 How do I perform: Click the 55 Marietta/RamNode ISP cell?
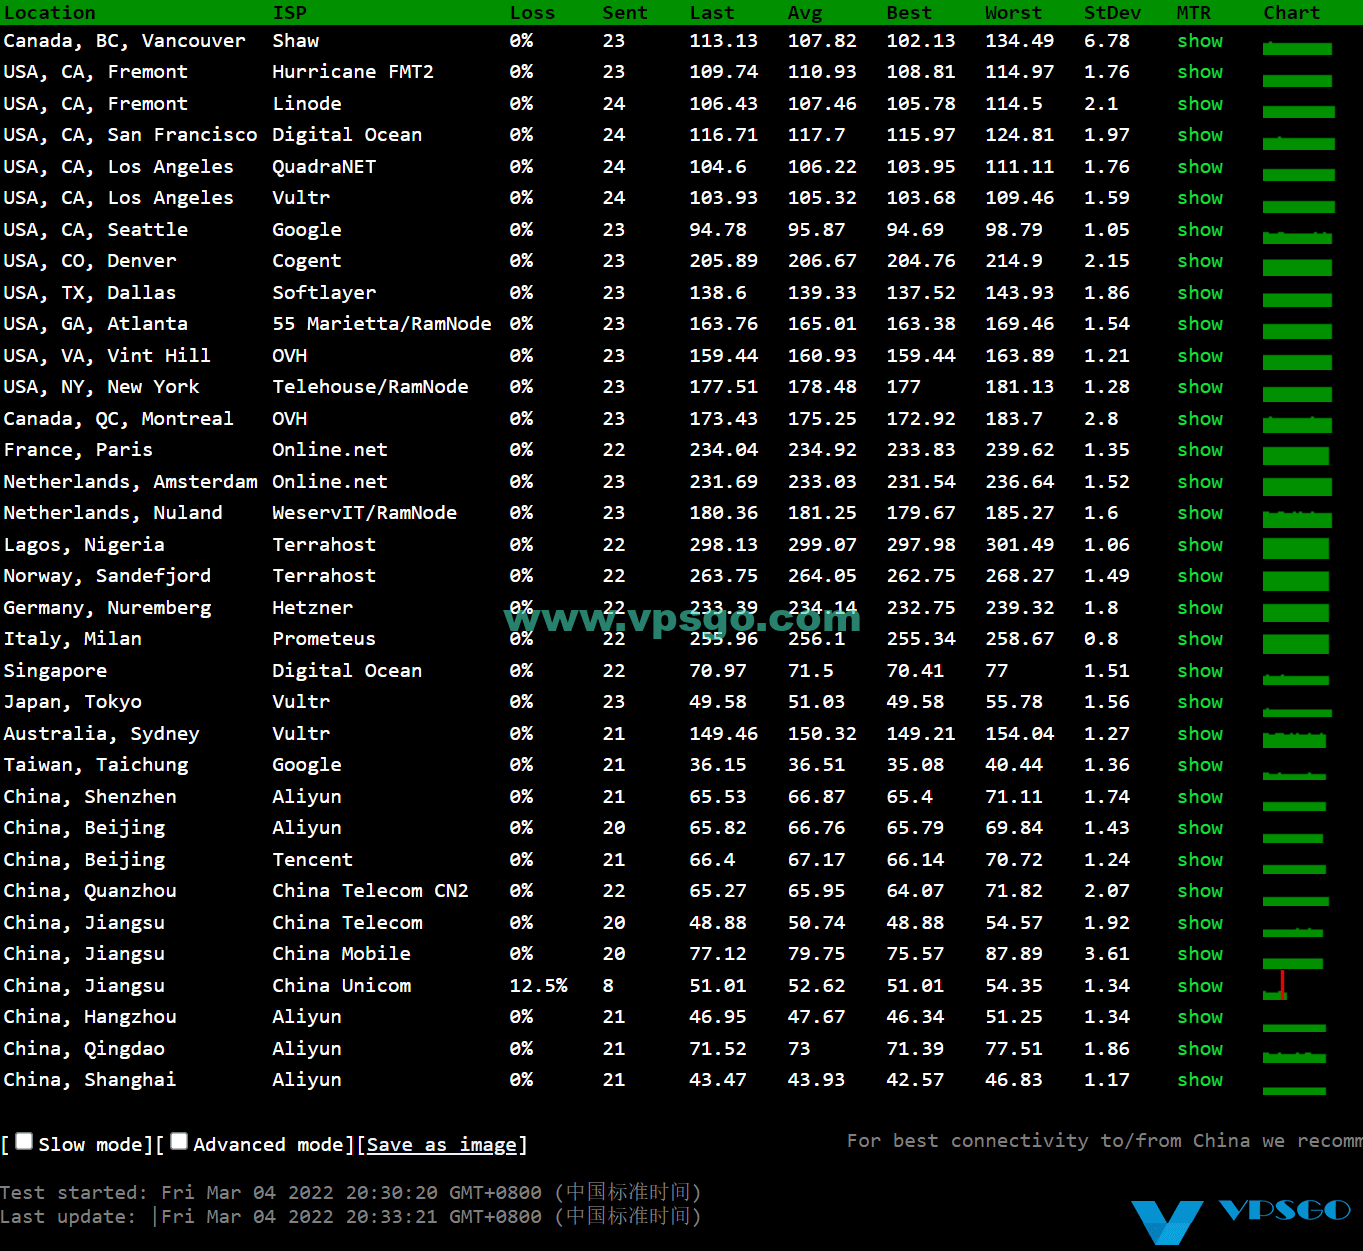pos(382,324)
